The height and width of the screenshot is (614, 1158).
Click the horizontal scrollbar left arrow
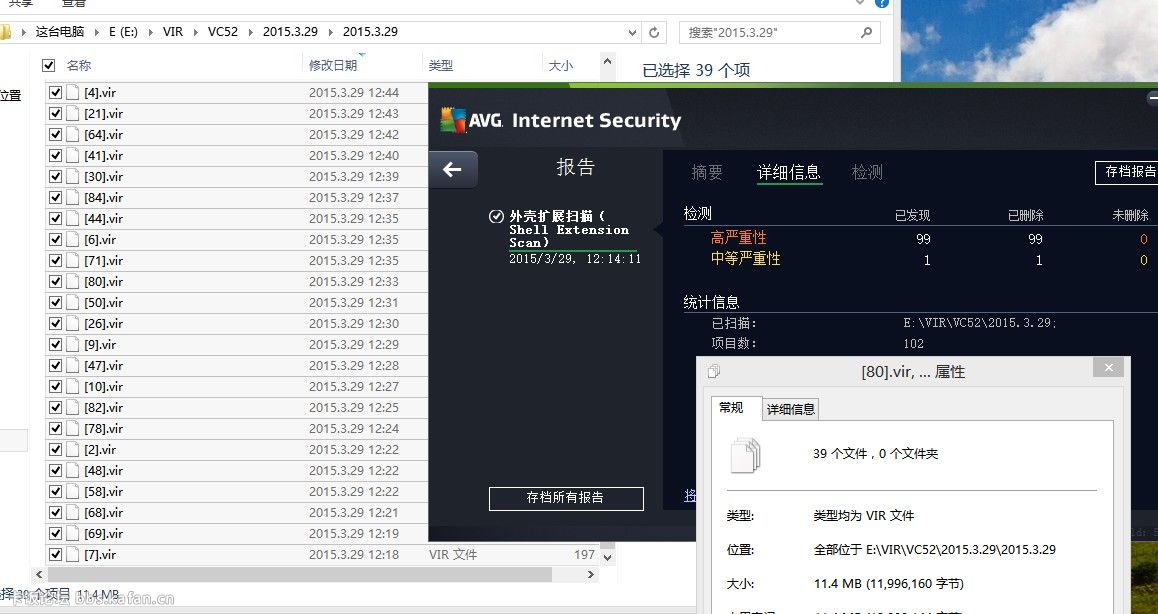[x=39, y=574]
